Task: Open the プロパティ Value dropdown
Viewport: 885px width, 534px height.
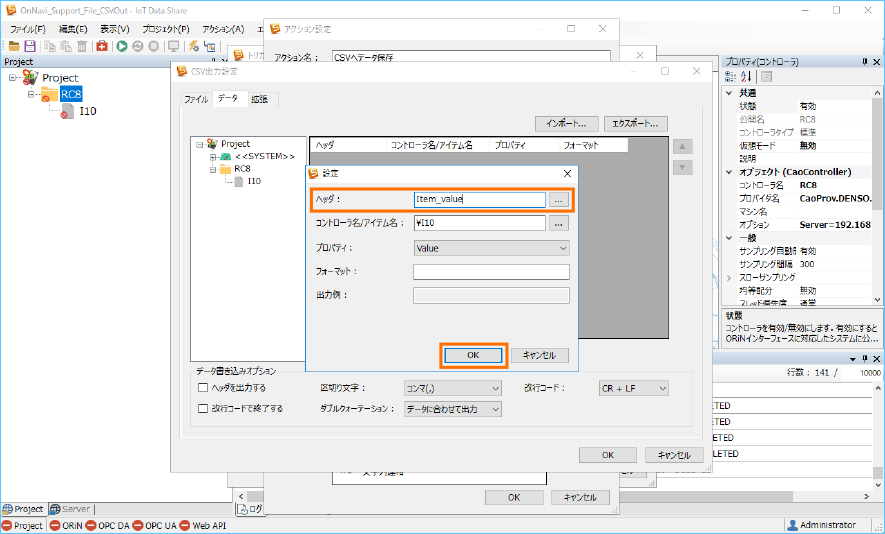Action: point(491,248)
